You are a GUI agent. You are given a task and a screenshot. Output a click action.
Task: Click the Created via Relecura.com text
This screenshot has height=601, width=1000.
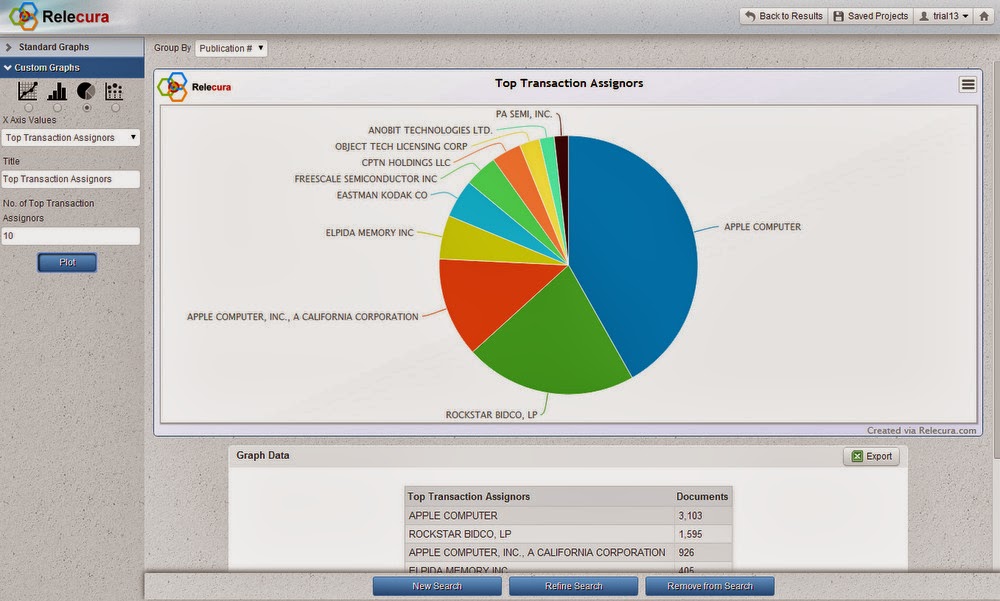pos(922,431)
